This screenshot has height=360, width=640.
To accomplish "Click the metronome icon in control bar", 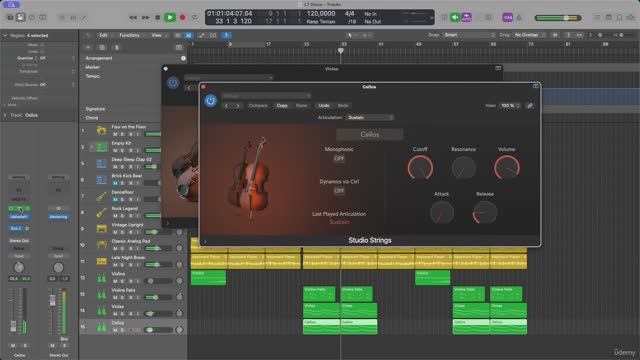I will pos(519,18).
